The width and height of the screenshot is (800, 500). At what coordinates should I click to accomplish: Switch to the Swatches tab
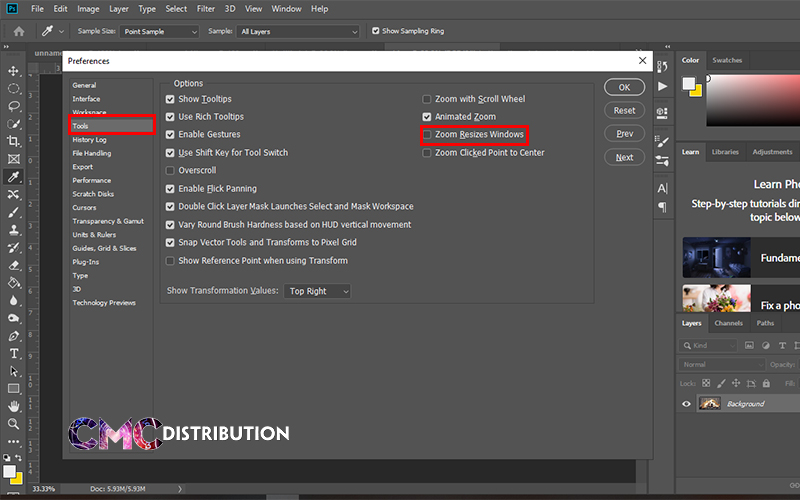727,60
